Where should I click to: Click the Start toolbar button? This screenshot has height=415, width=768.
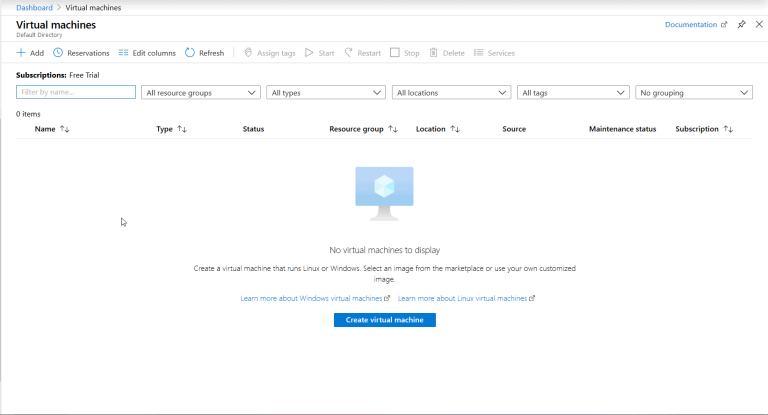[x=319, y=53]
